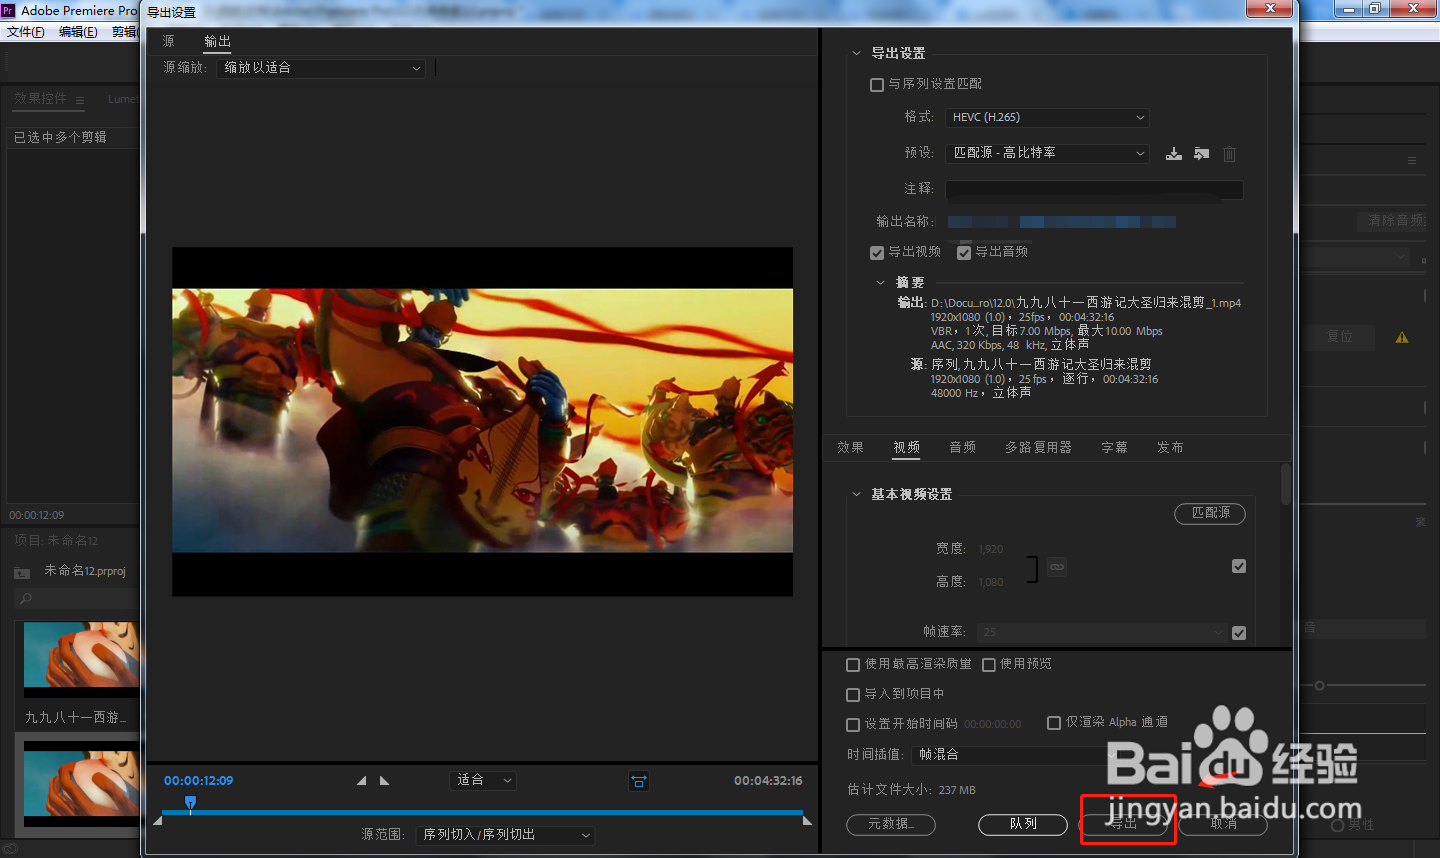Open the 效果控件 panel menu icon
The image size is (1440, 858).
(80, 100)
